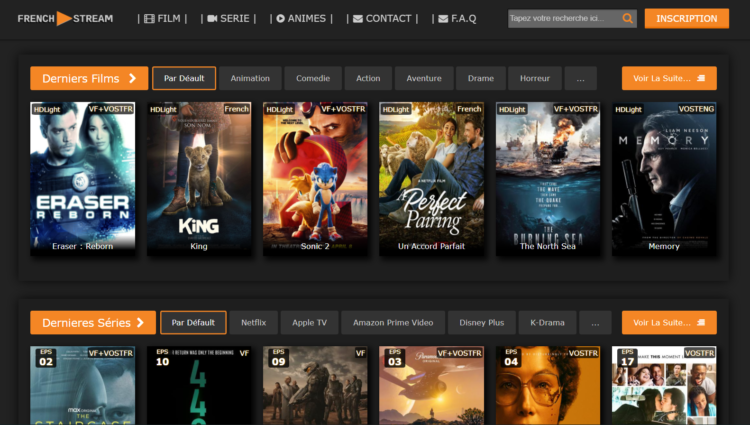Focus the search input field
This screenshot has height=425, width=750.
564,19
